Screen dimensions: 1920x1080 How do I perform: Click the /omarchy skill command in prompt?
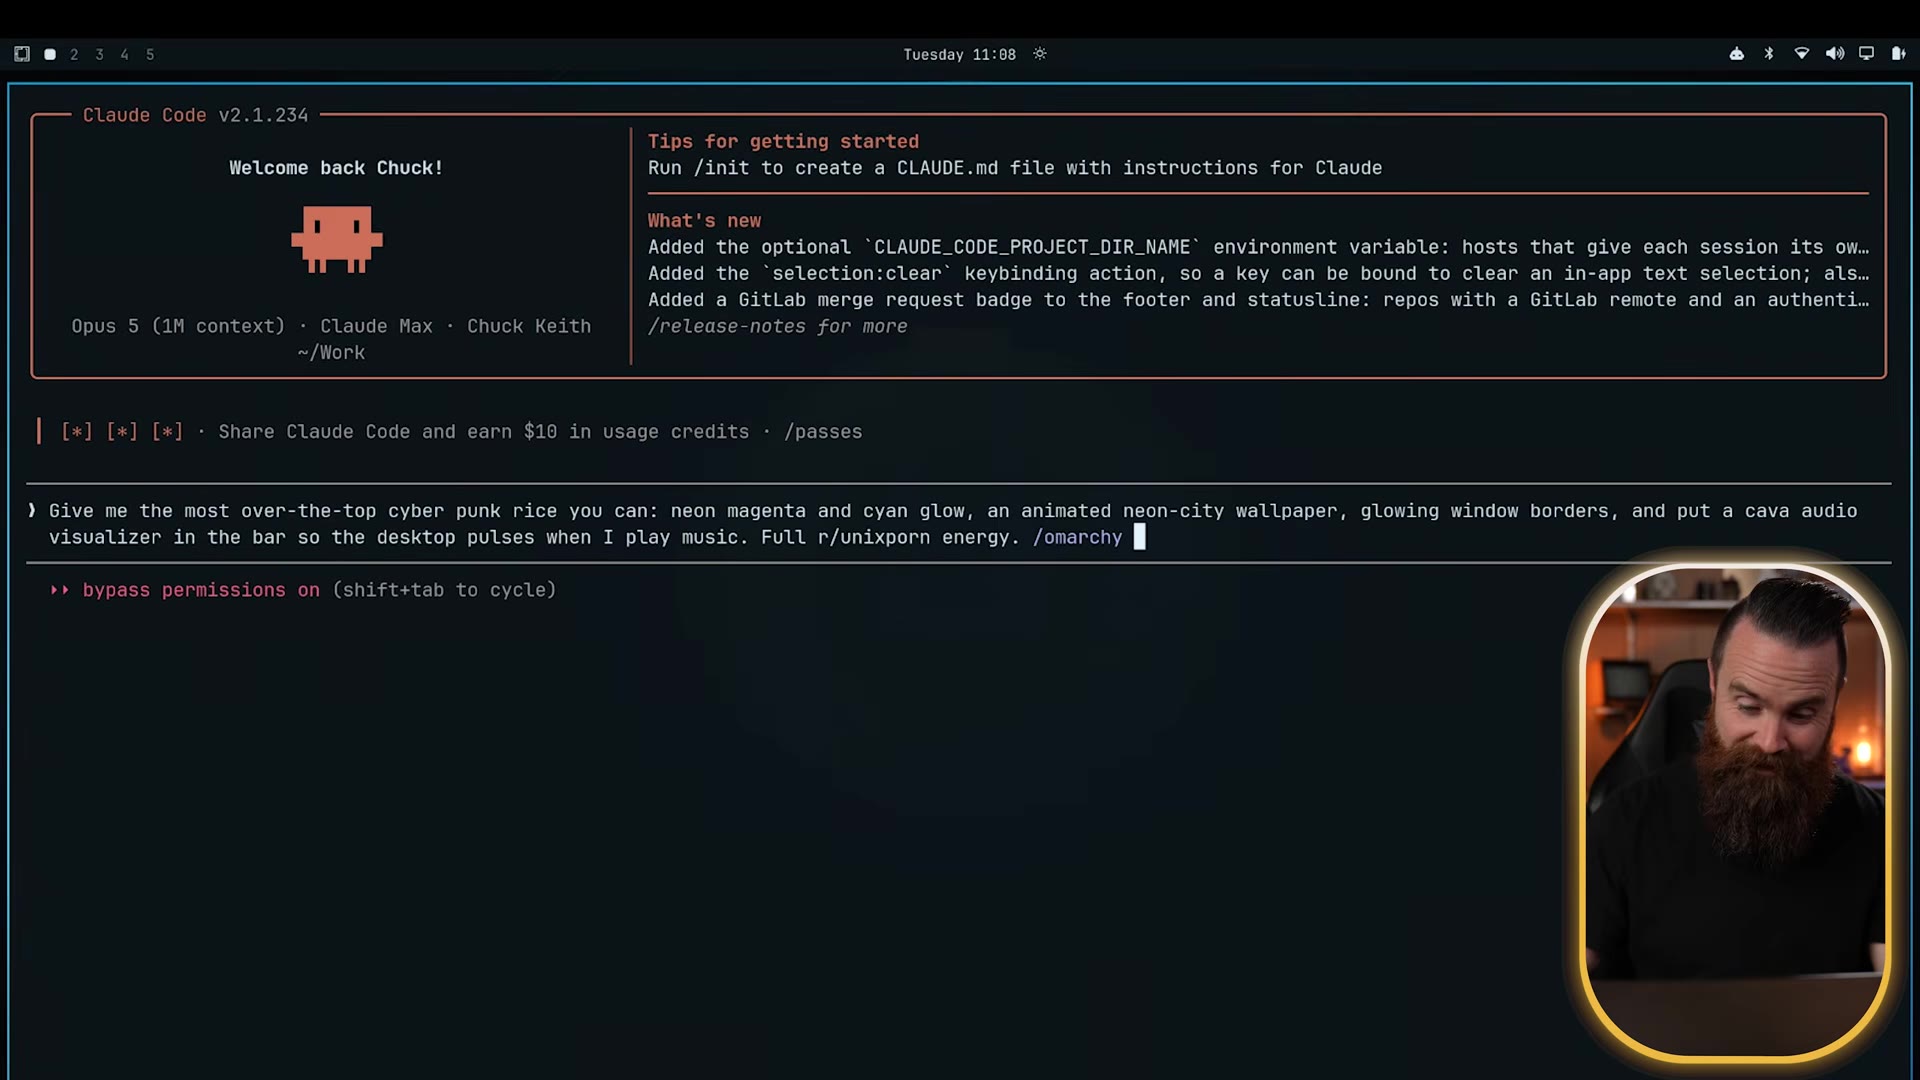[1077, 538]
